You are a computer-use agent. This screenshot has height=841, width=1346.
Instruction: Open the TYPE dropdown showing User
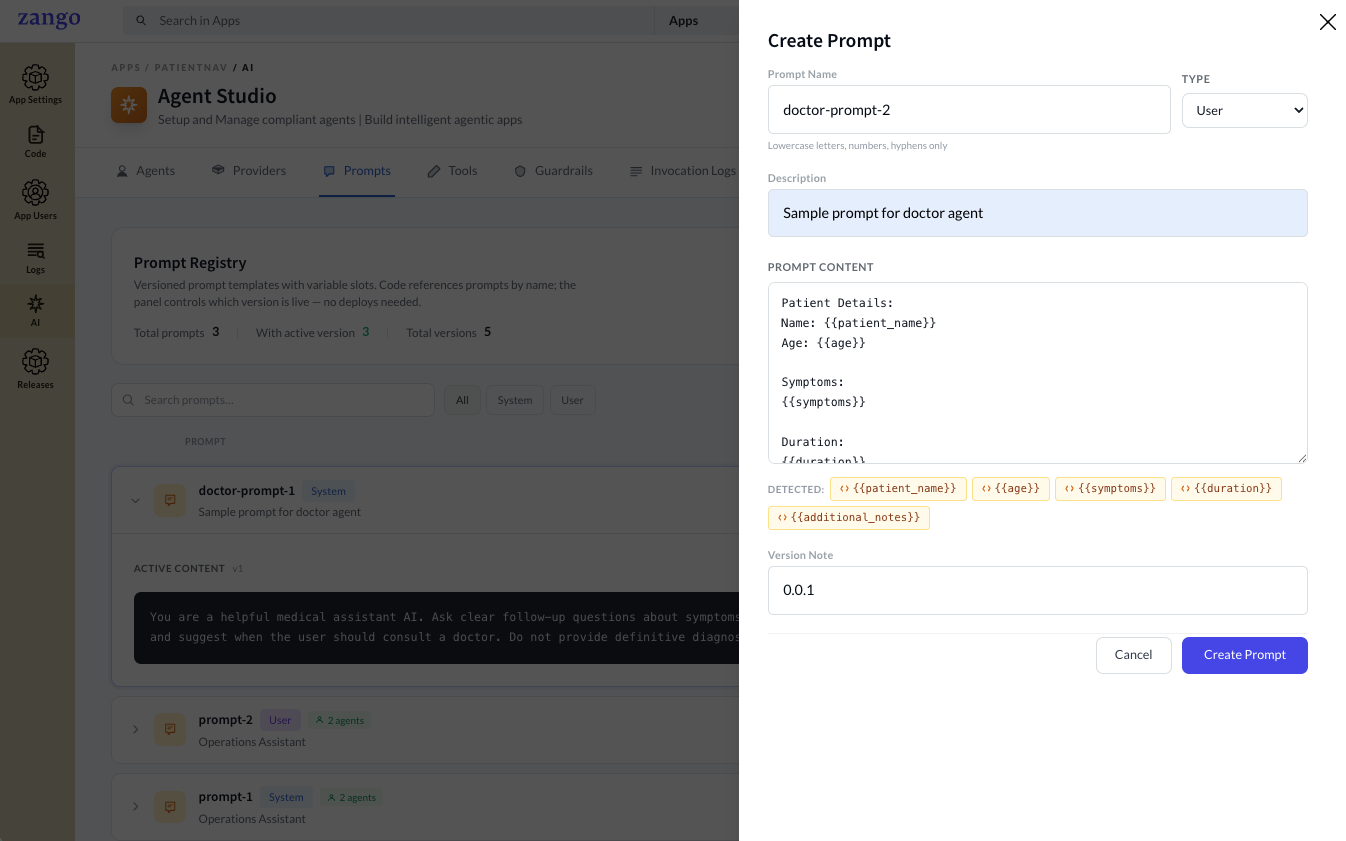point(1244,110)
